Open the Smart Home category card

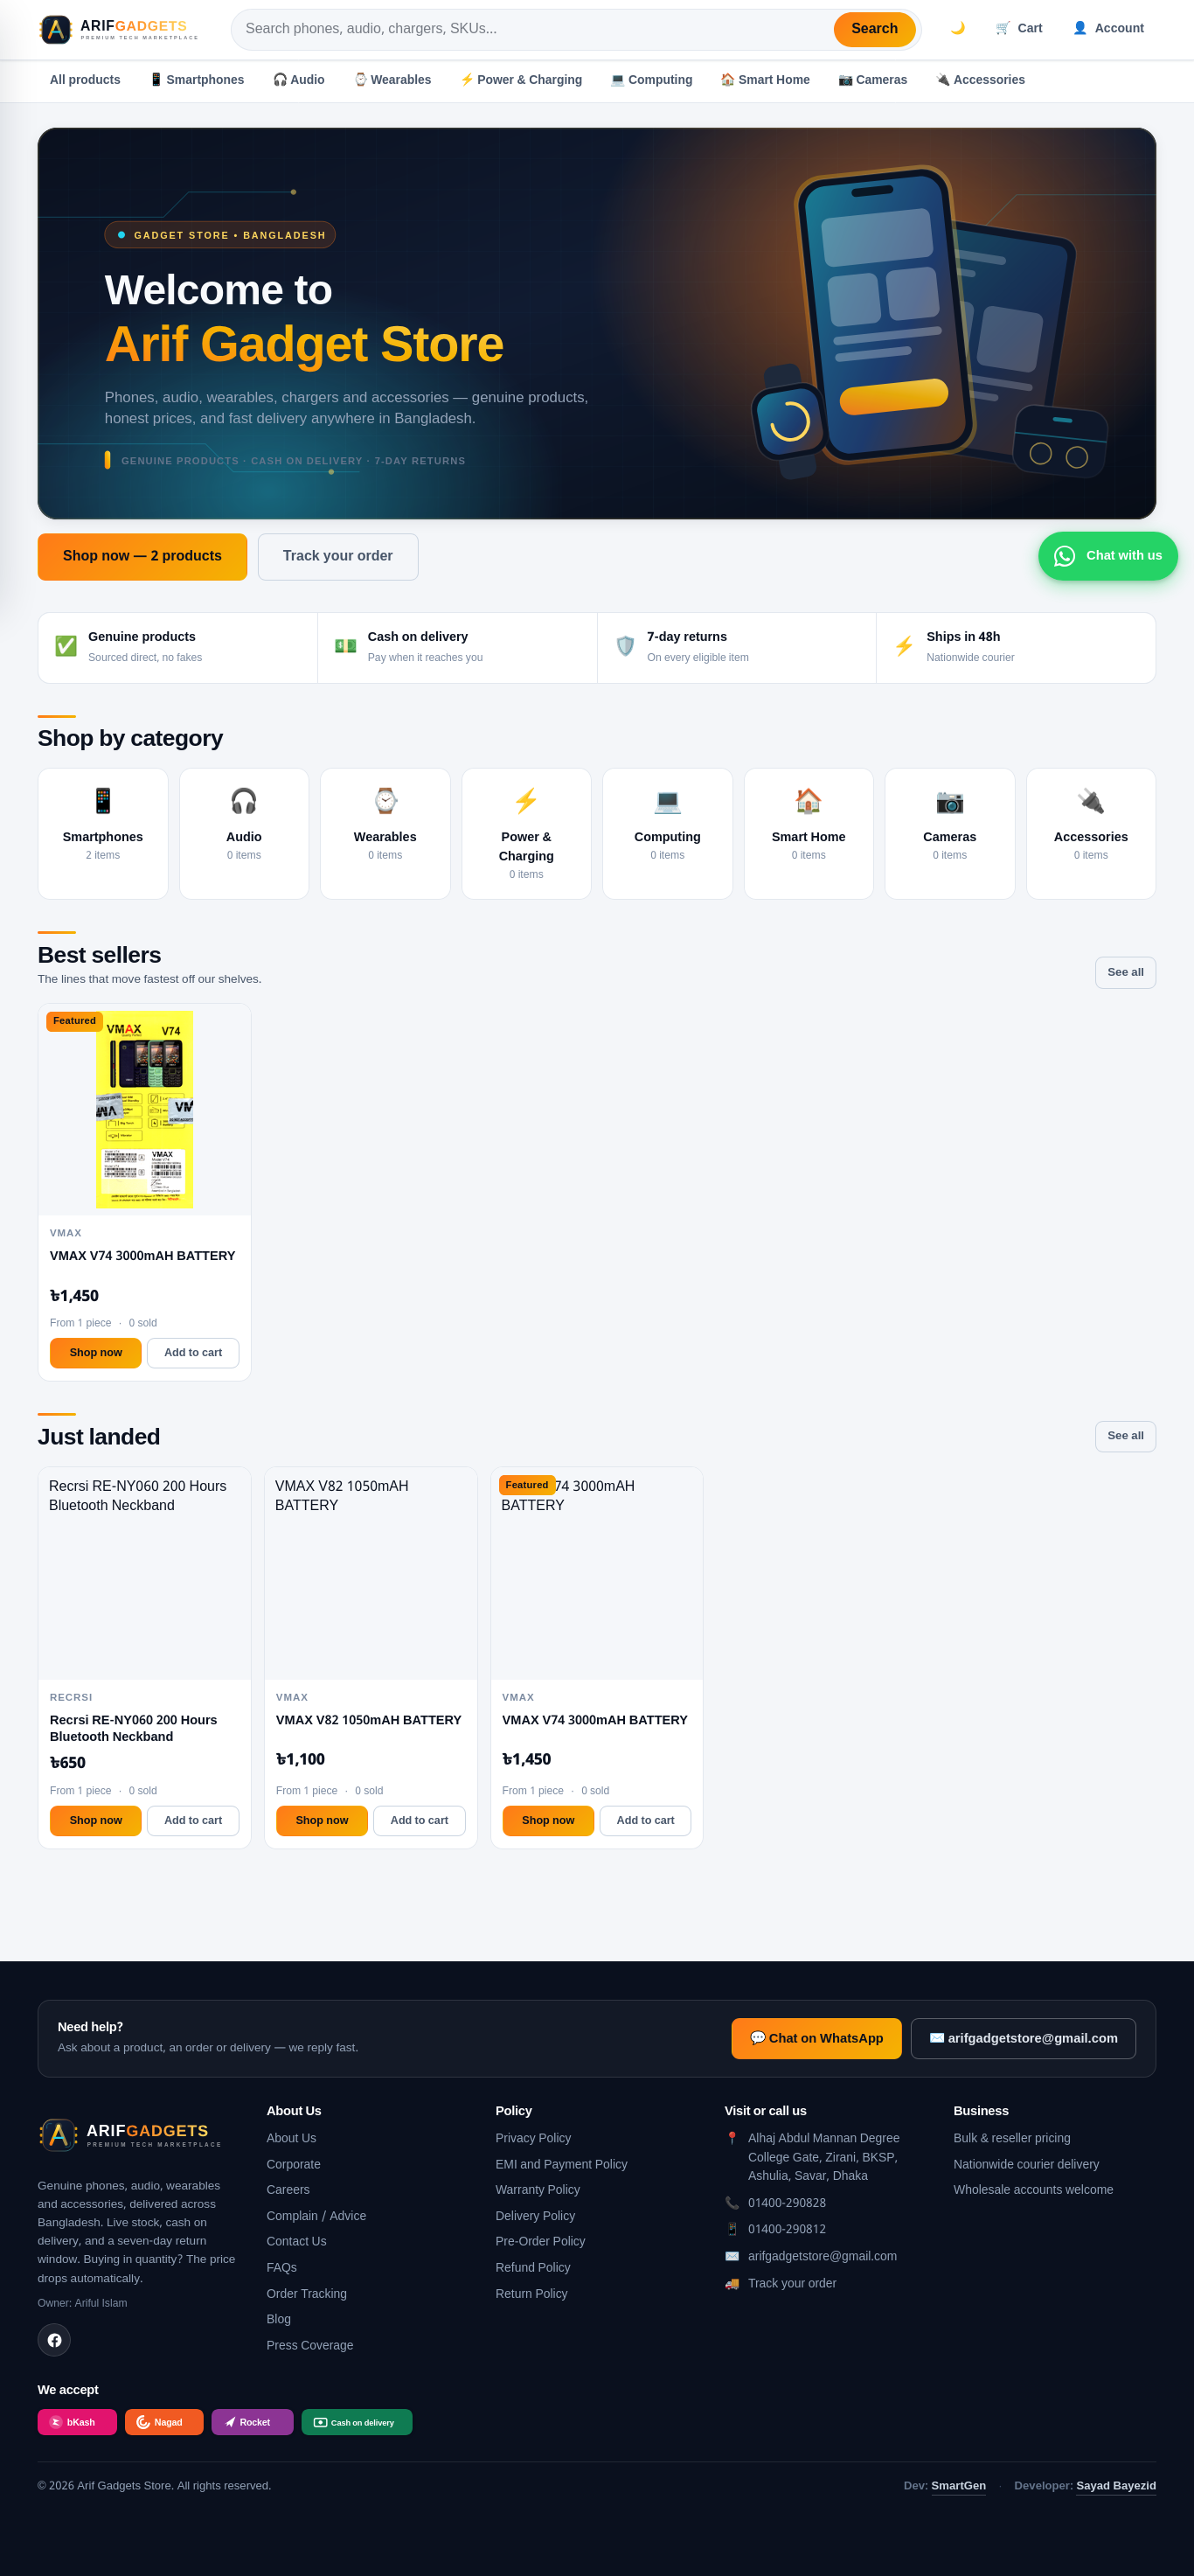[808, 834]
